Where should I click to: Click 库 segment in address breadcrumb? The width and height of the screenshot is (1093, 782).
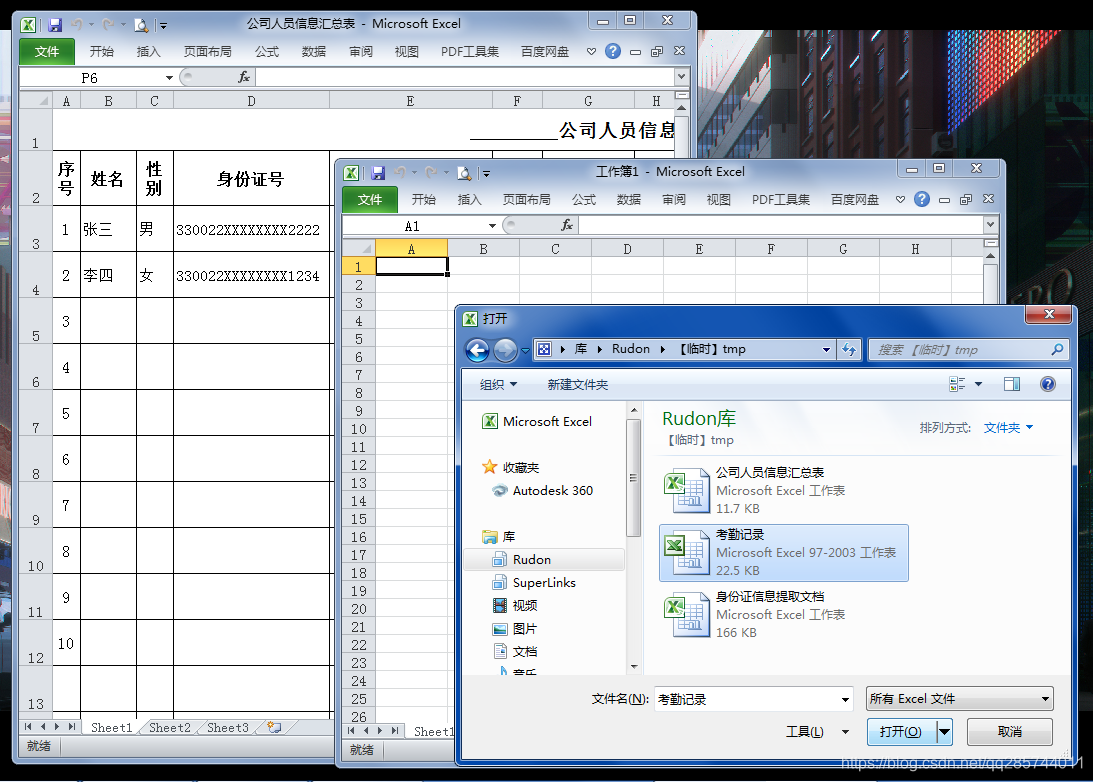point(580,349)
